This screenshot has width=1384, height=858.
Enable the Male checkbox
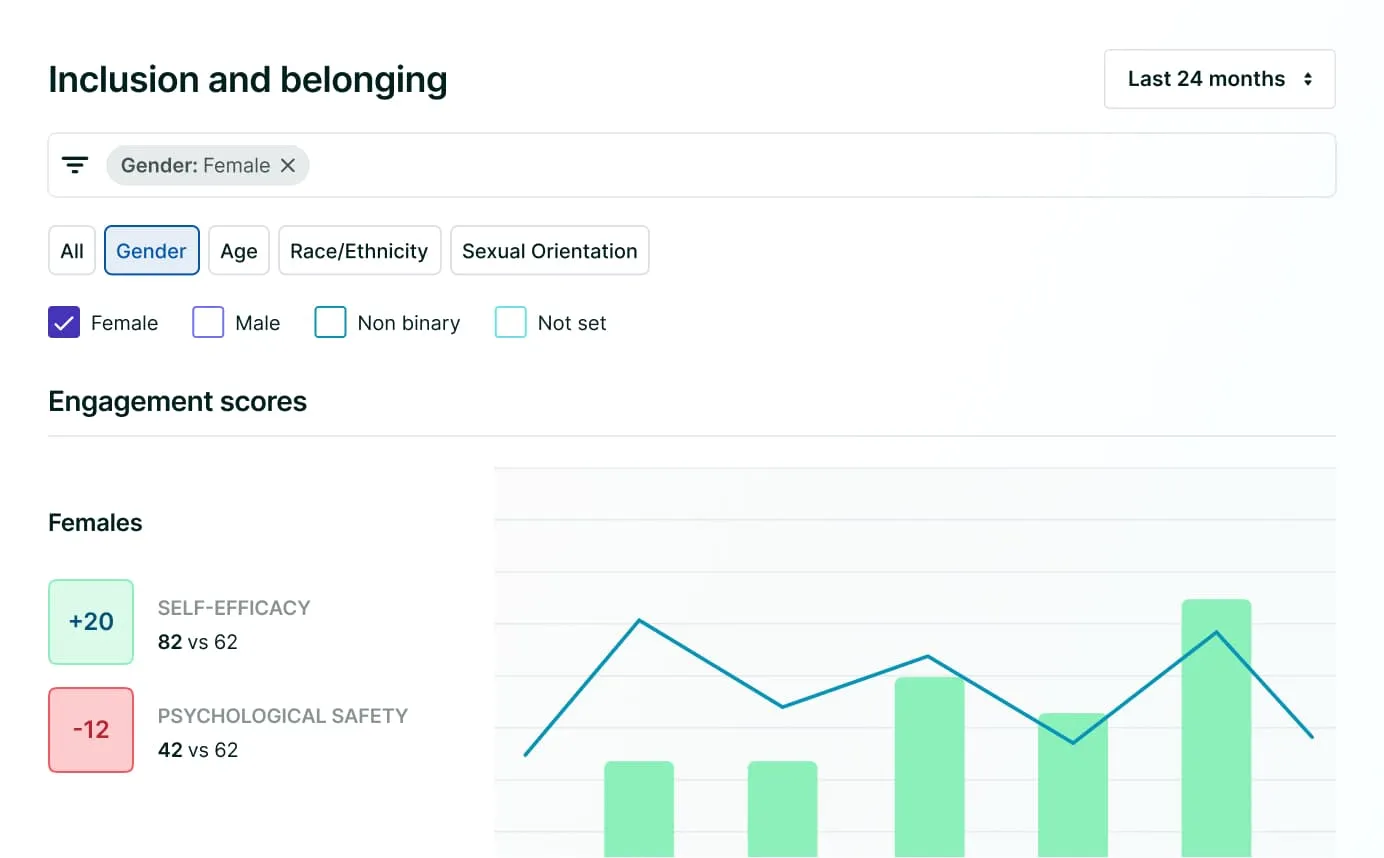coord(208,323)
